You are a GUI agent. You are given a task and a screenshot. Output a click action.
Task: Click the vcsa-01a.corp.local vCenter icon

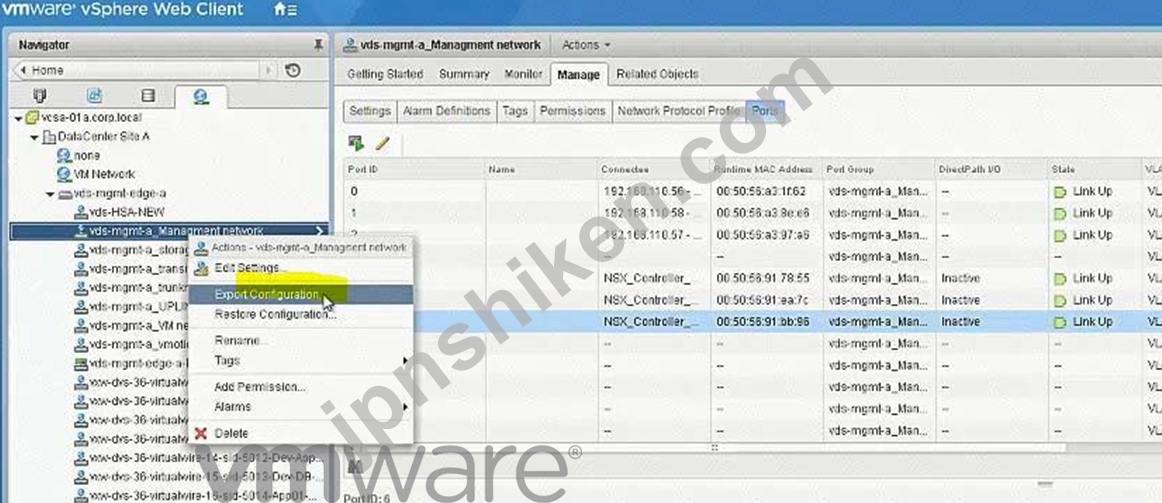pos(31,117)
